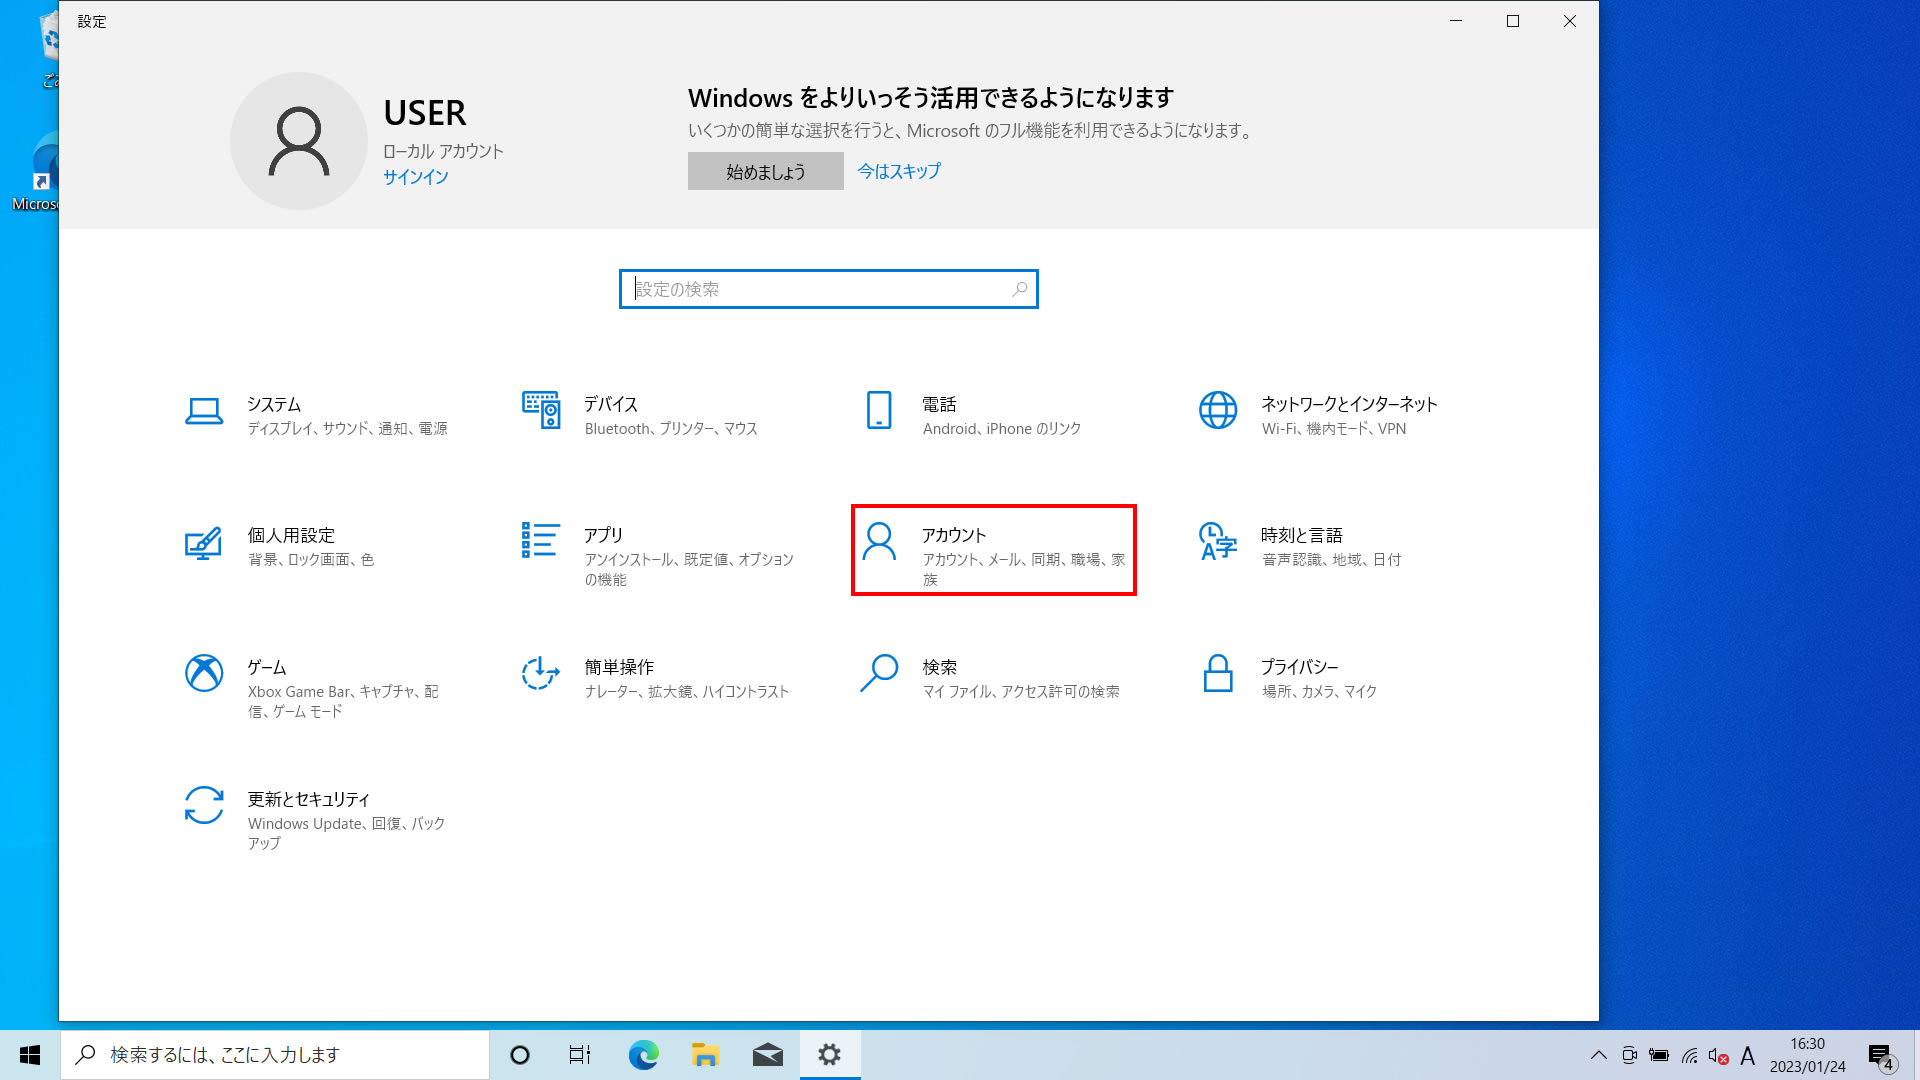Open the プライバシー padlock icon

tap(1218, 673)
